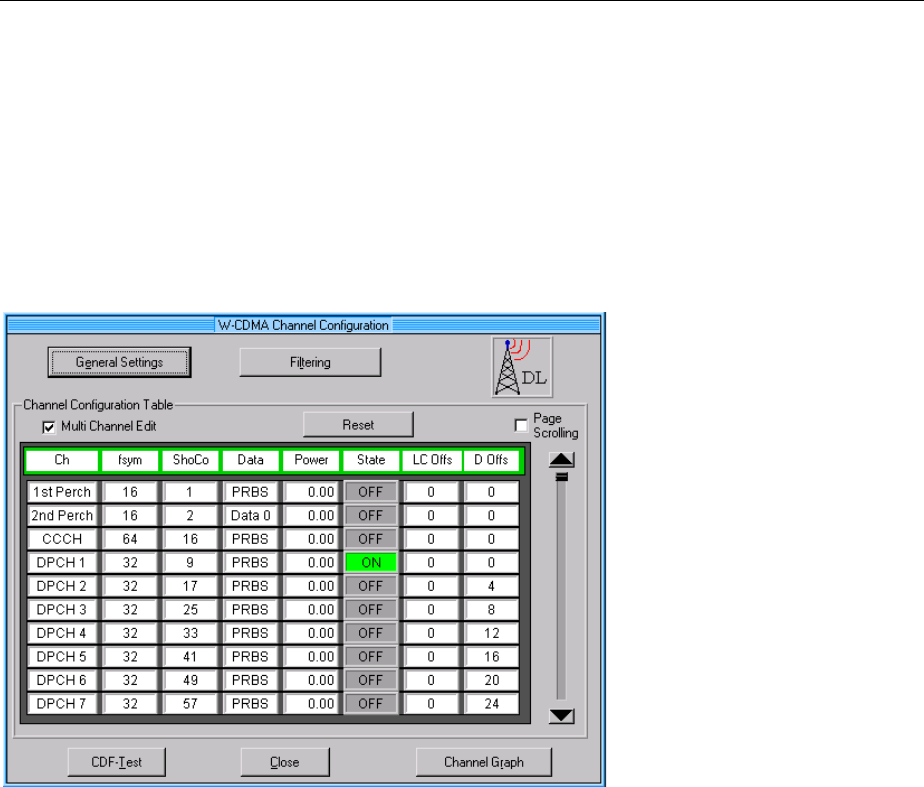This screenshot has width=924, height=787.
Task: Edit D Offs value 24 of DPCH 7
Action: point(491,704)
